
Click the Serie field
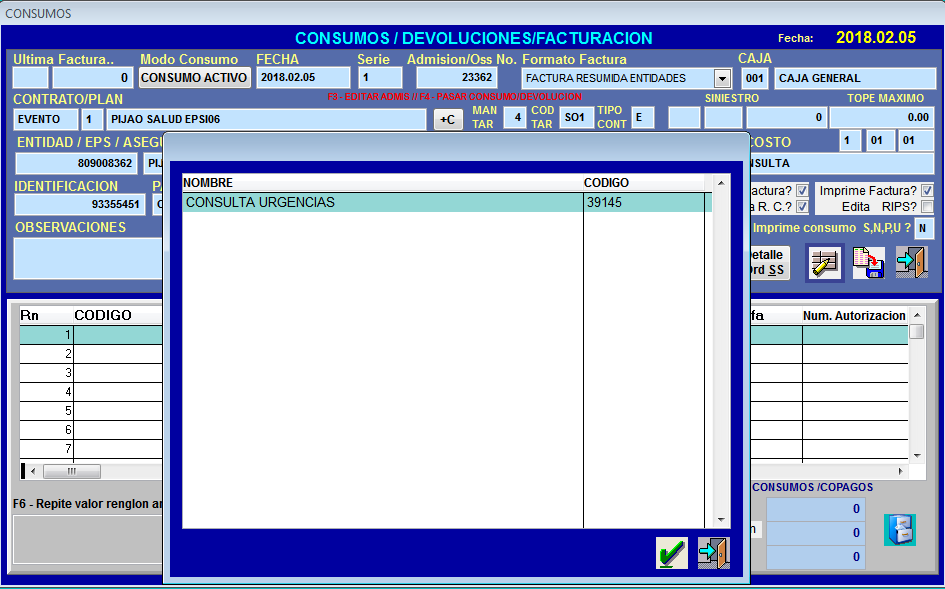tap(380, 78)
